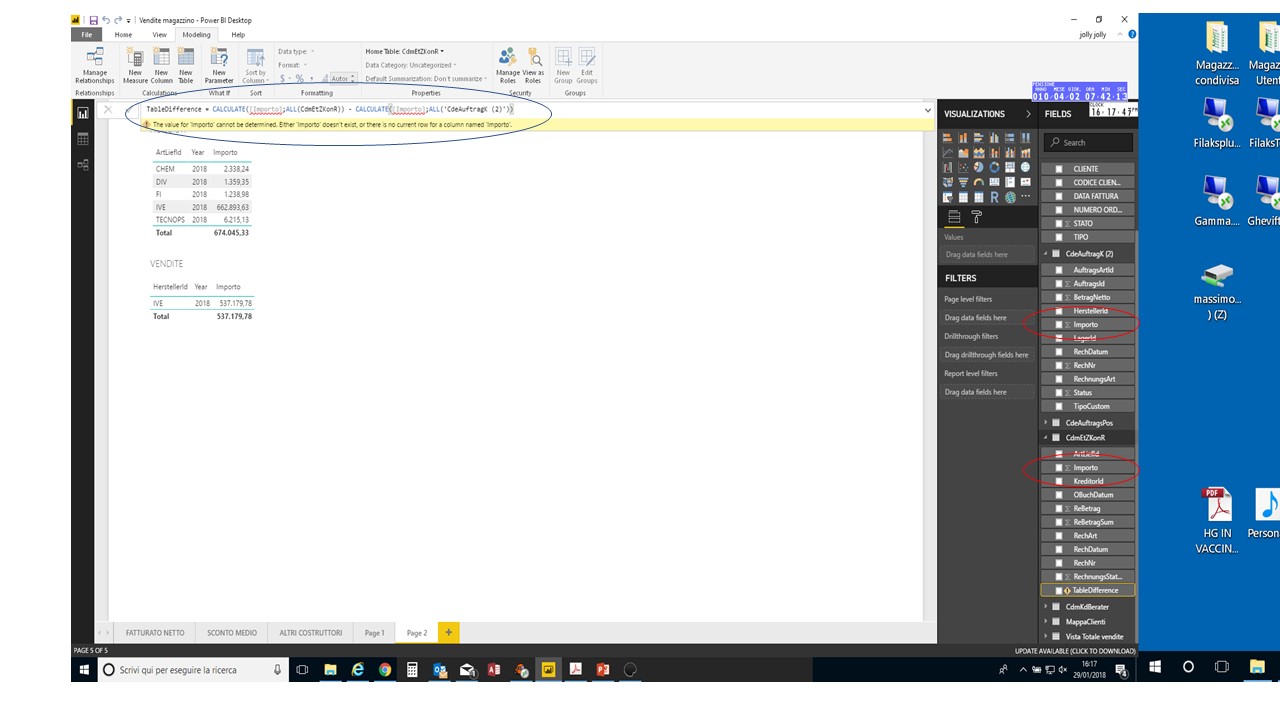
Task: Click the Fields search box
Action: coord(1088,142)
